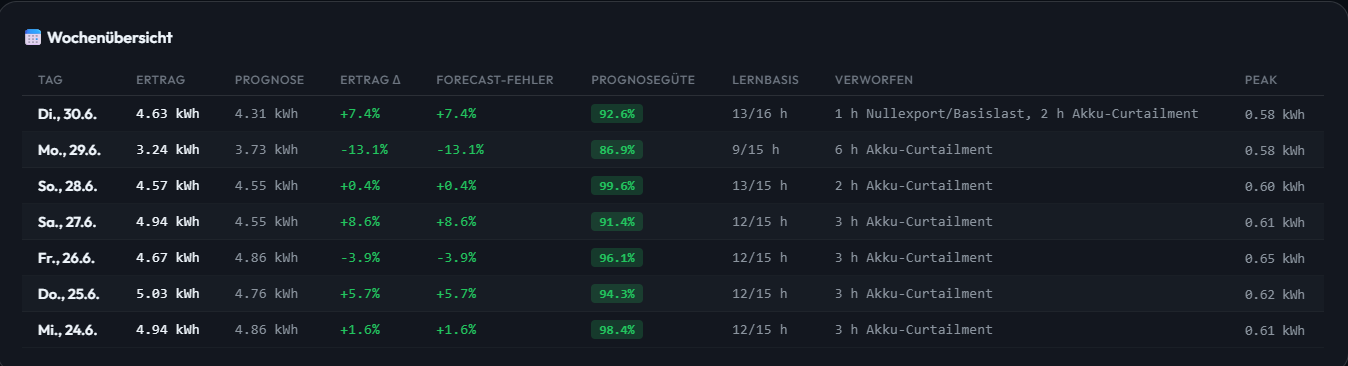Select the Prognosegüte badge 92.6%

click(617, 114)
